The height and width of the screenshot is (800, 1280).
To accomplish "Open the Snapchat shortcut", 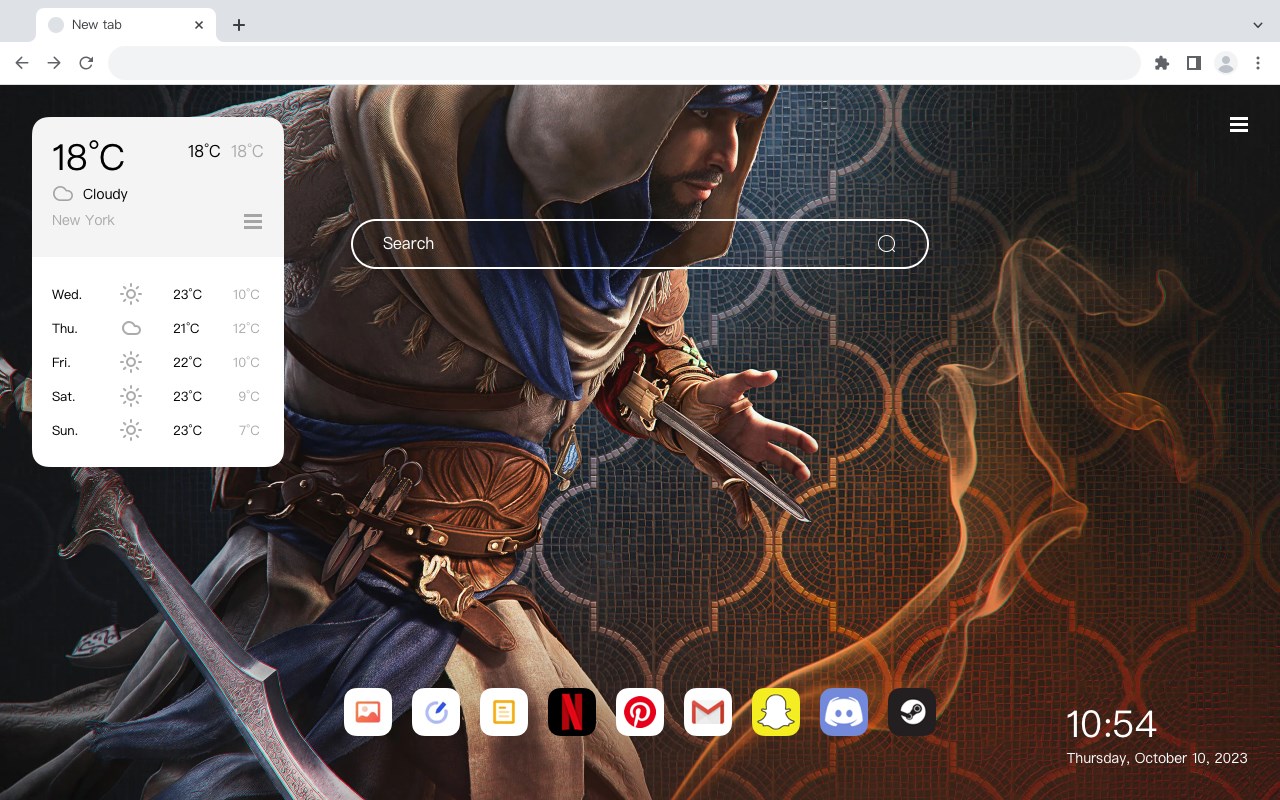I will coord(776,712).
